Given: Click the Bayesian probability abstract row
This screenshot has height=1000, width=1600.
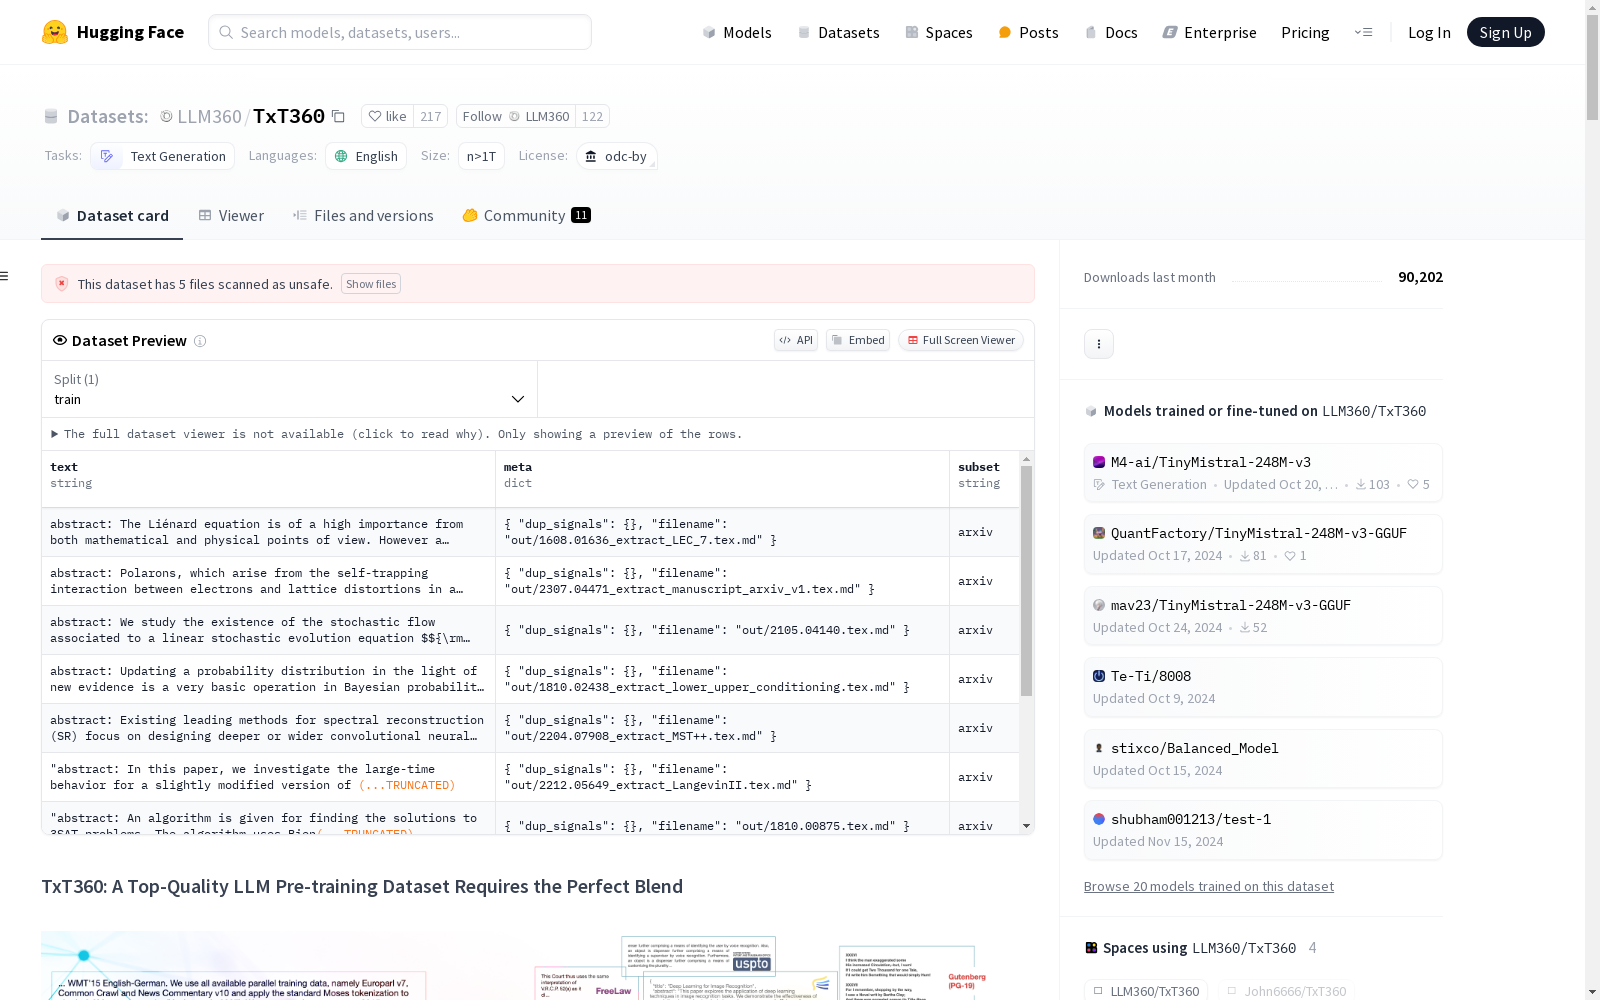Looking at the screenshot, I should 268,679.
